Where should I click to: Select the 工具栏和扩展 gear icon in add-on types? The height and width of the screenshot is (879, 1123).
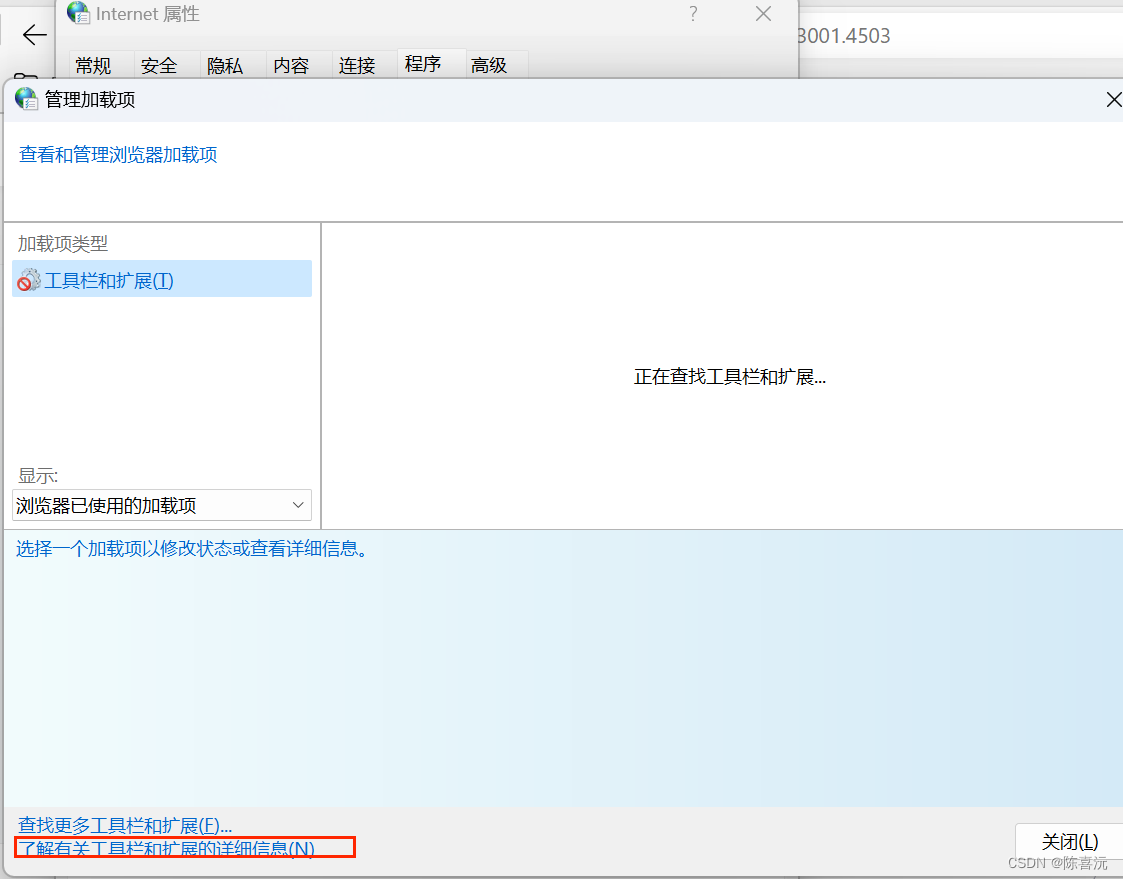pos(29,279)
